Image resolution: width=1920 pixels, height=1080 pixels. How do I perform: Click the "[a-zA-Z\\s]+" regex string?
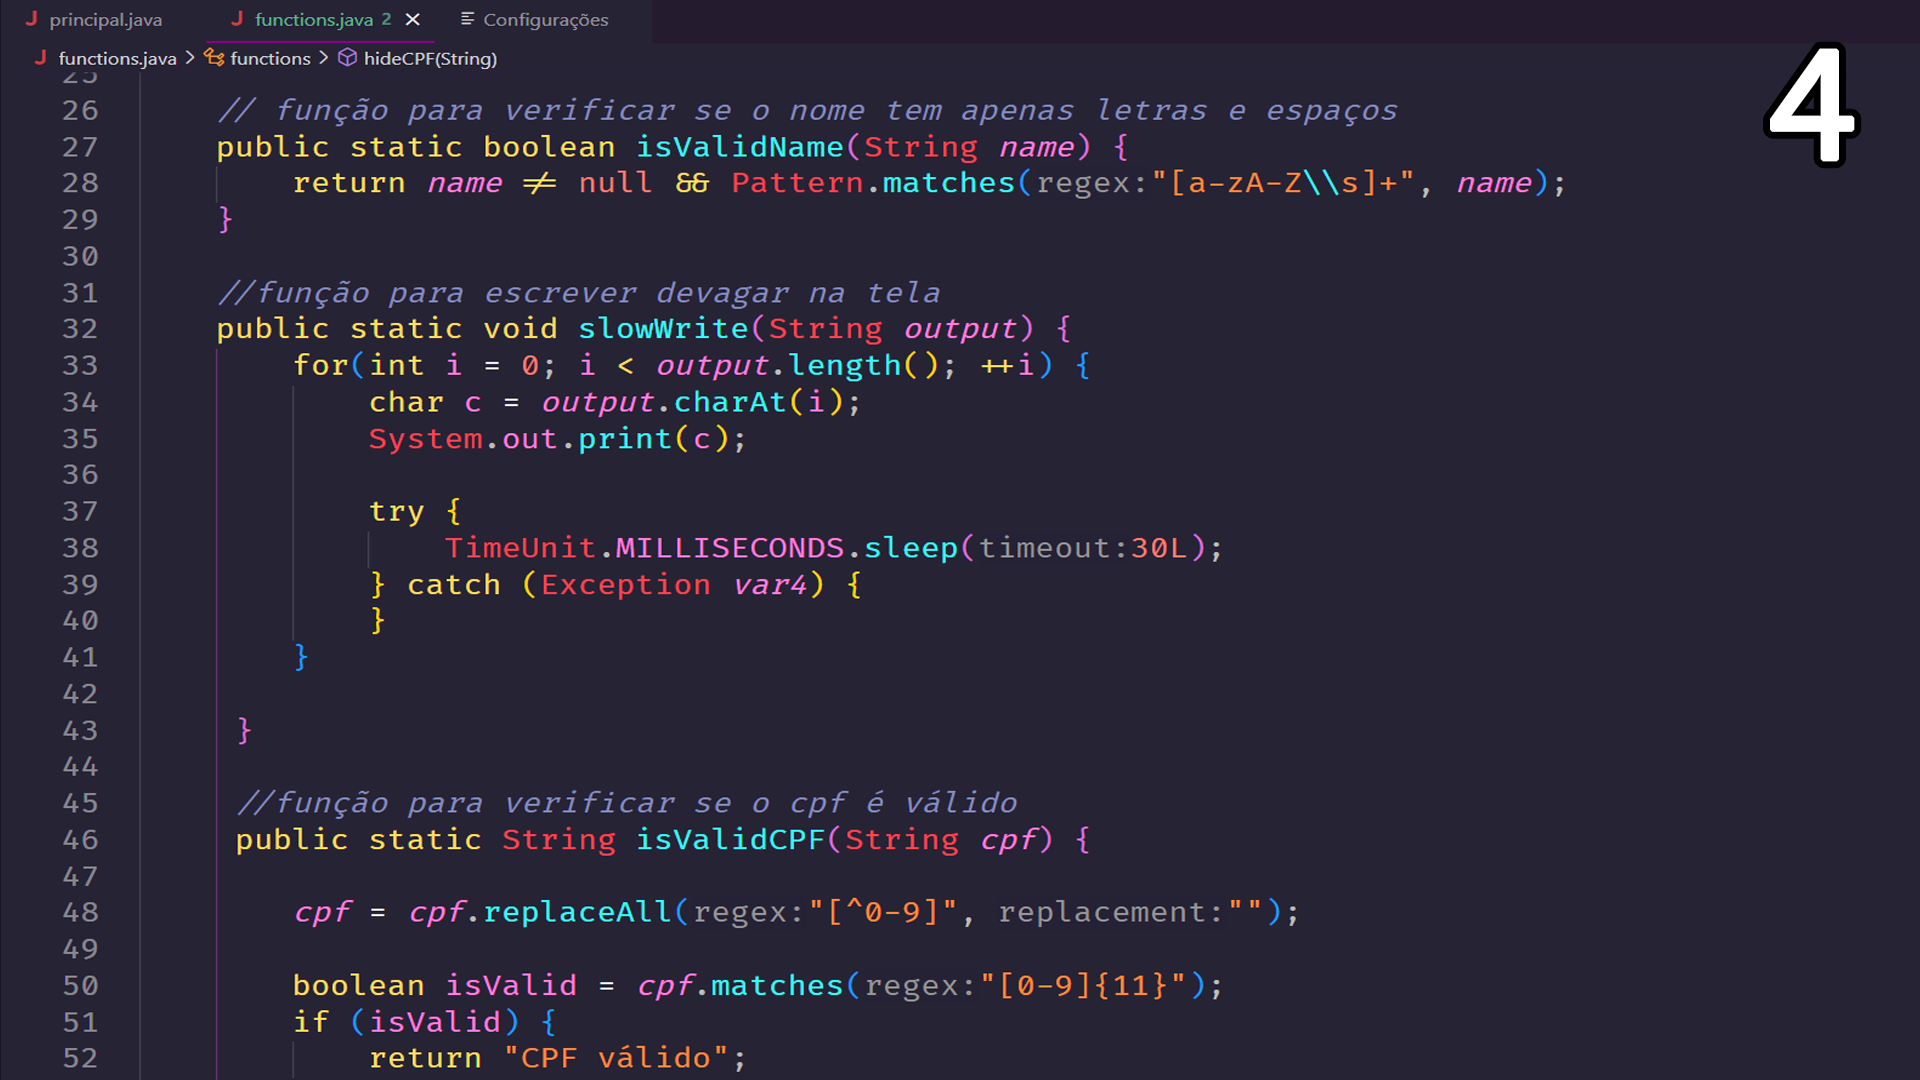click(x=1284, y=183)
